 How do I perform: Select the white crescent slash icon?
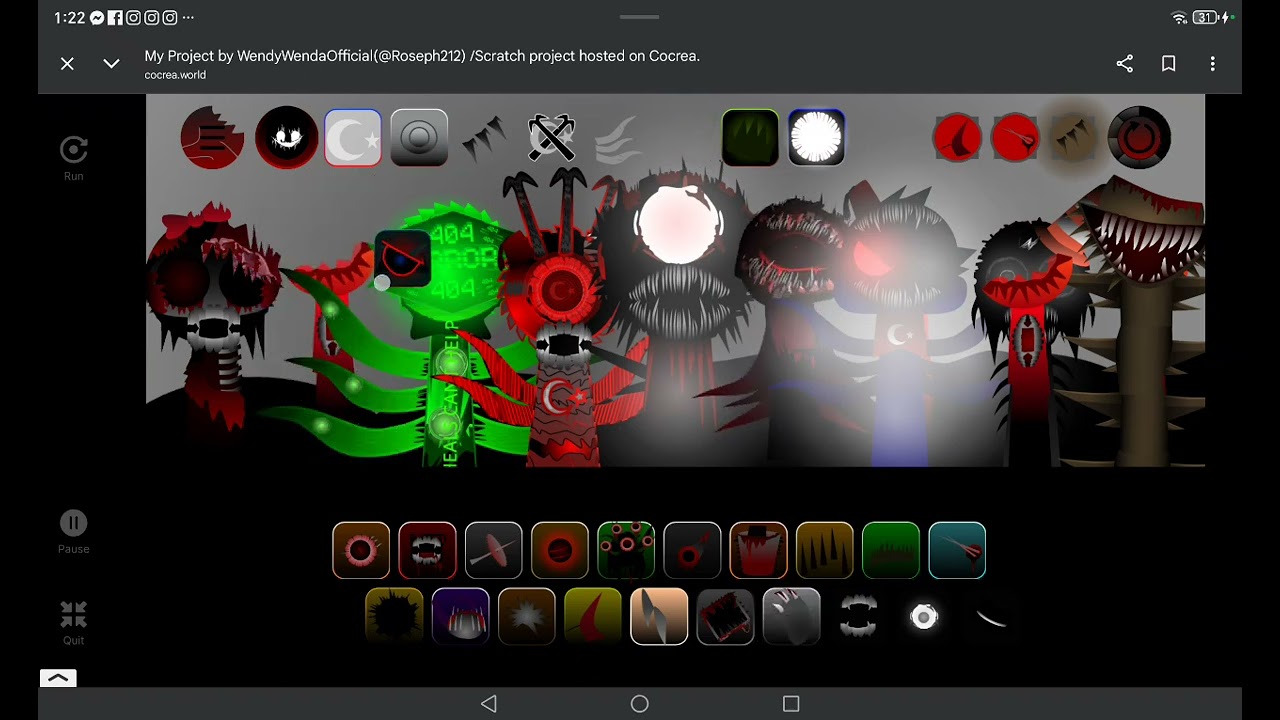[x=990, y=618]
